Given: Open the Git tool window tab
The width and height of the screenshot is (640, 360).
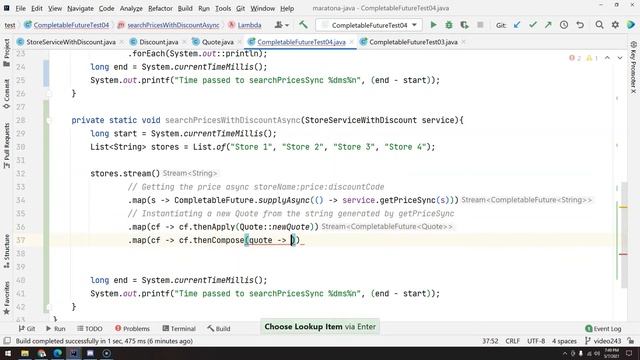Looking at the screenshot, I should (x=27, y=329).
